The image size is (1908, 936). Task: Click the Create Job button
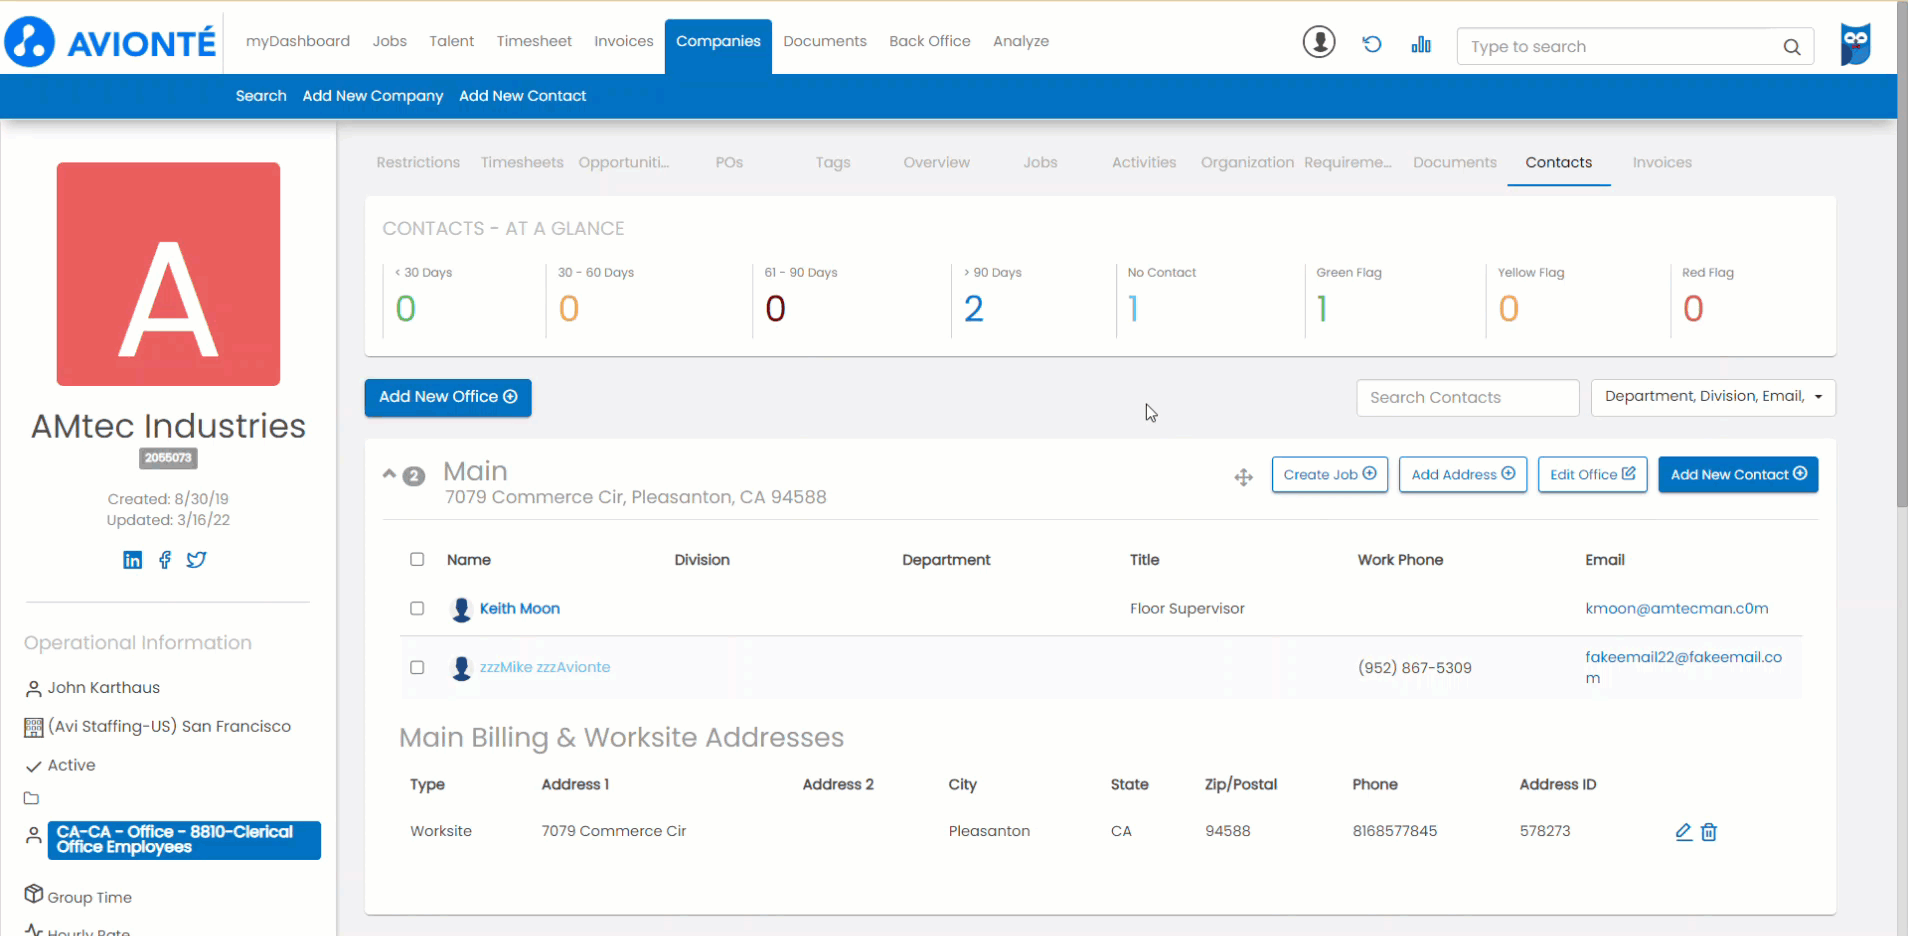tap(1330, 474)
